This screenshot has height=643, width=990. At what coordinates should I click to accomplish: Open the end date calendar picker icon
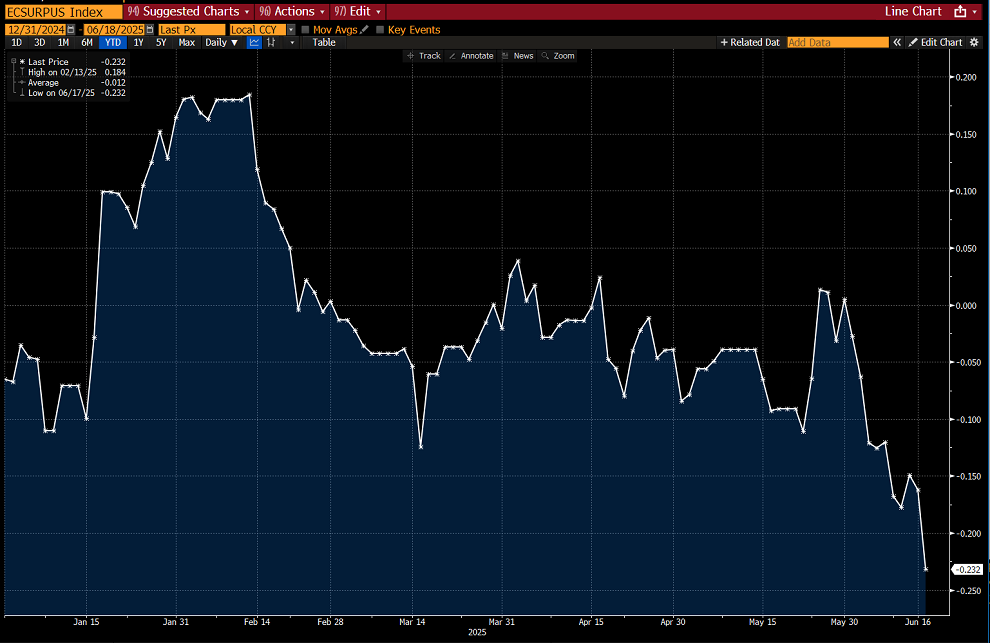[x=150, y=30]
